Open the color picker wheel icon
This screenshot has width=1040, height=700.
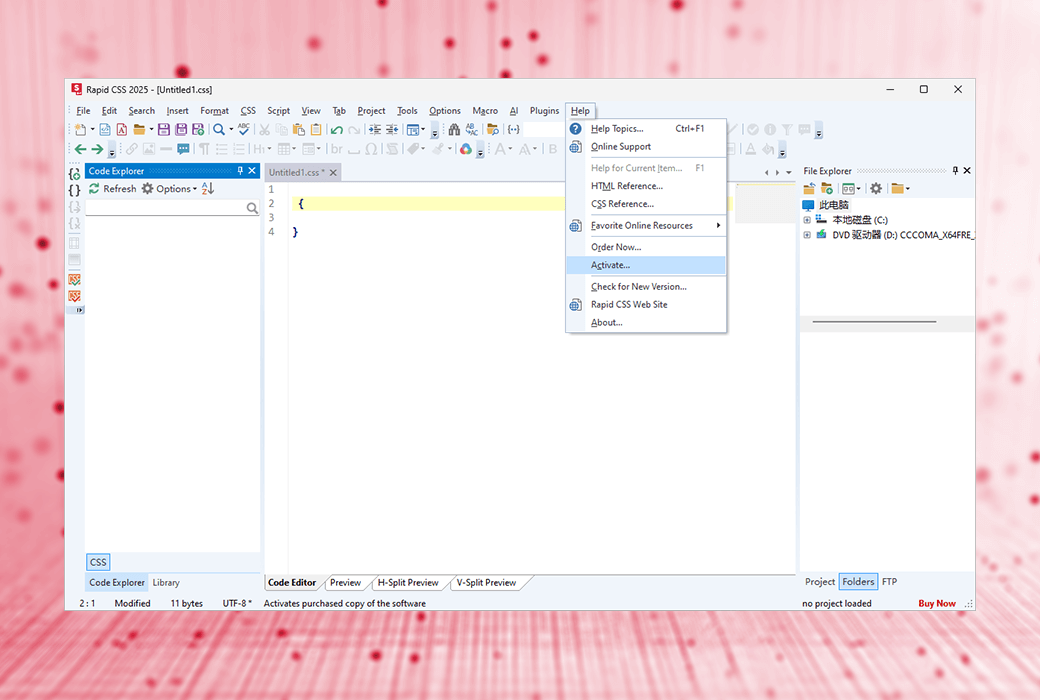point(466,149)
